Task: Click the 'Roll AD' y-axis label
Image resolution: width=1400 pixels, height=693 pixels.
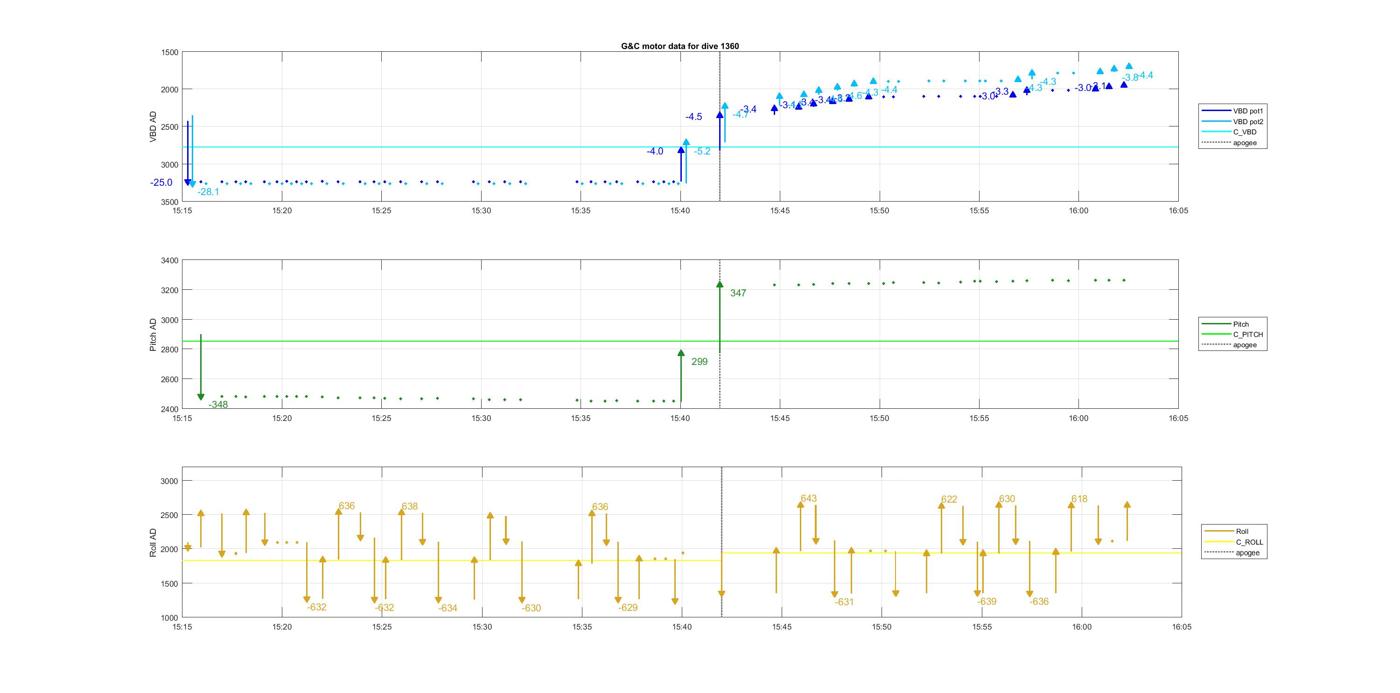Action: (153, 542)
